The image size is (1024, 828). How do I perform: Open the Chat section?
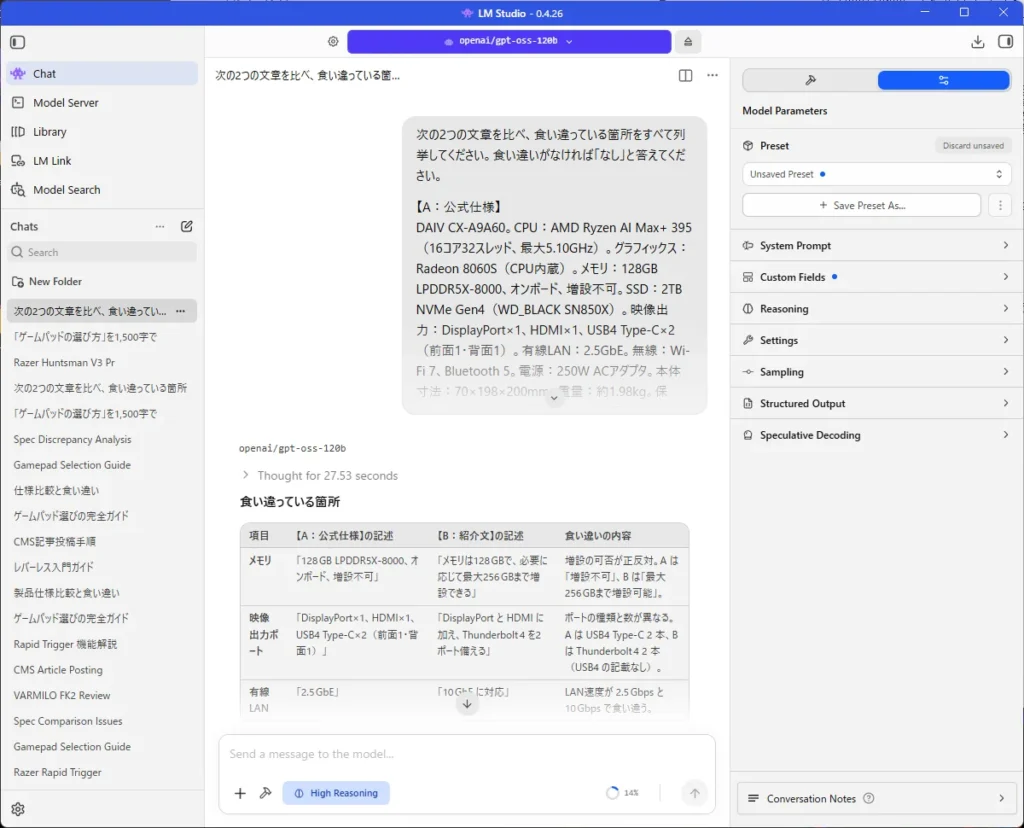(103, 74)
